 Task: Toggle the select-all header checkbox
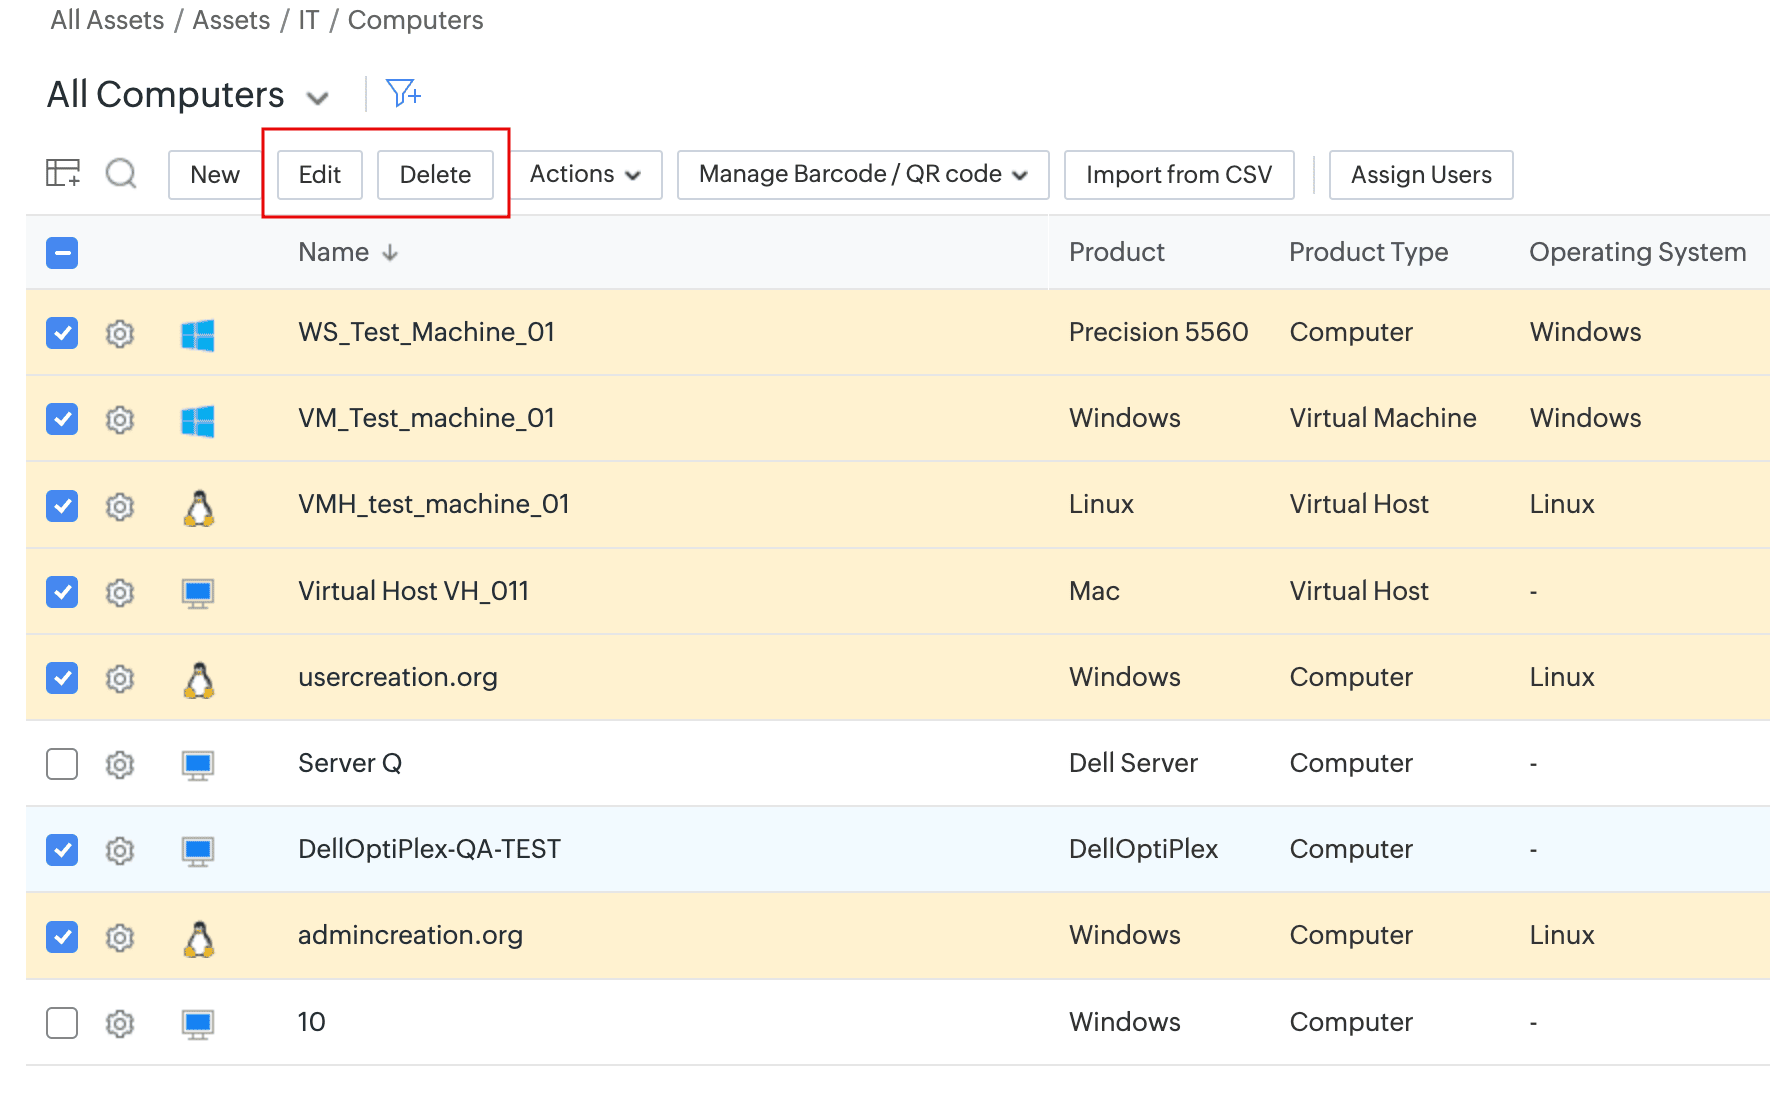(x=62, y=253)
